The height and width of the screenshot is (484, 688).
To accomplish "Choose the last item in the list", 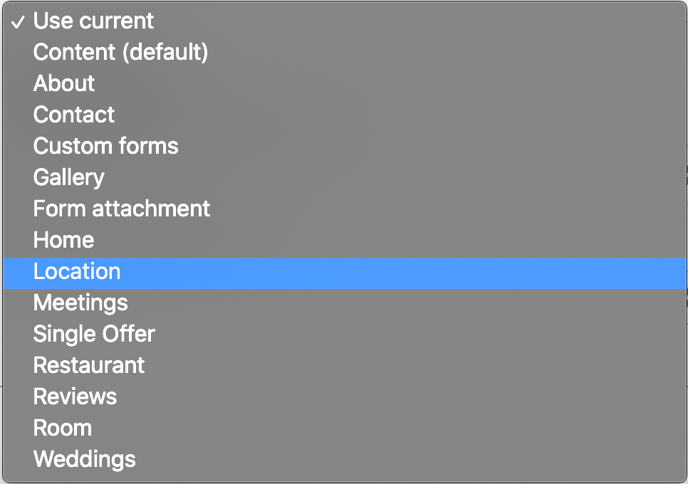I will click(84, 459).
